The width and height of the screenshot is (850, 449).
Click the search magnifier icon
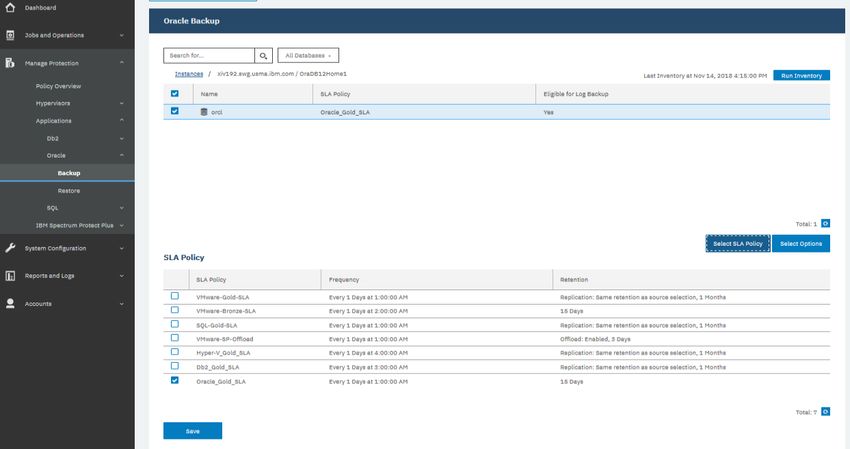tap(263, 55)
